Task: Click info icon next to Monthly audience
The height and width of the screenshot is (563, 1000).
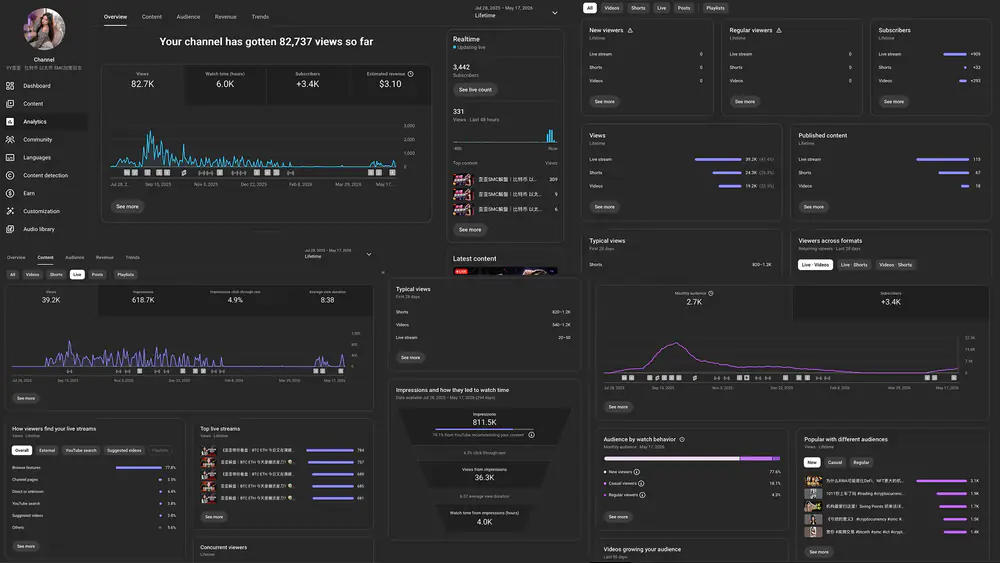Action: pyautogui.click(x=710, y=293)
